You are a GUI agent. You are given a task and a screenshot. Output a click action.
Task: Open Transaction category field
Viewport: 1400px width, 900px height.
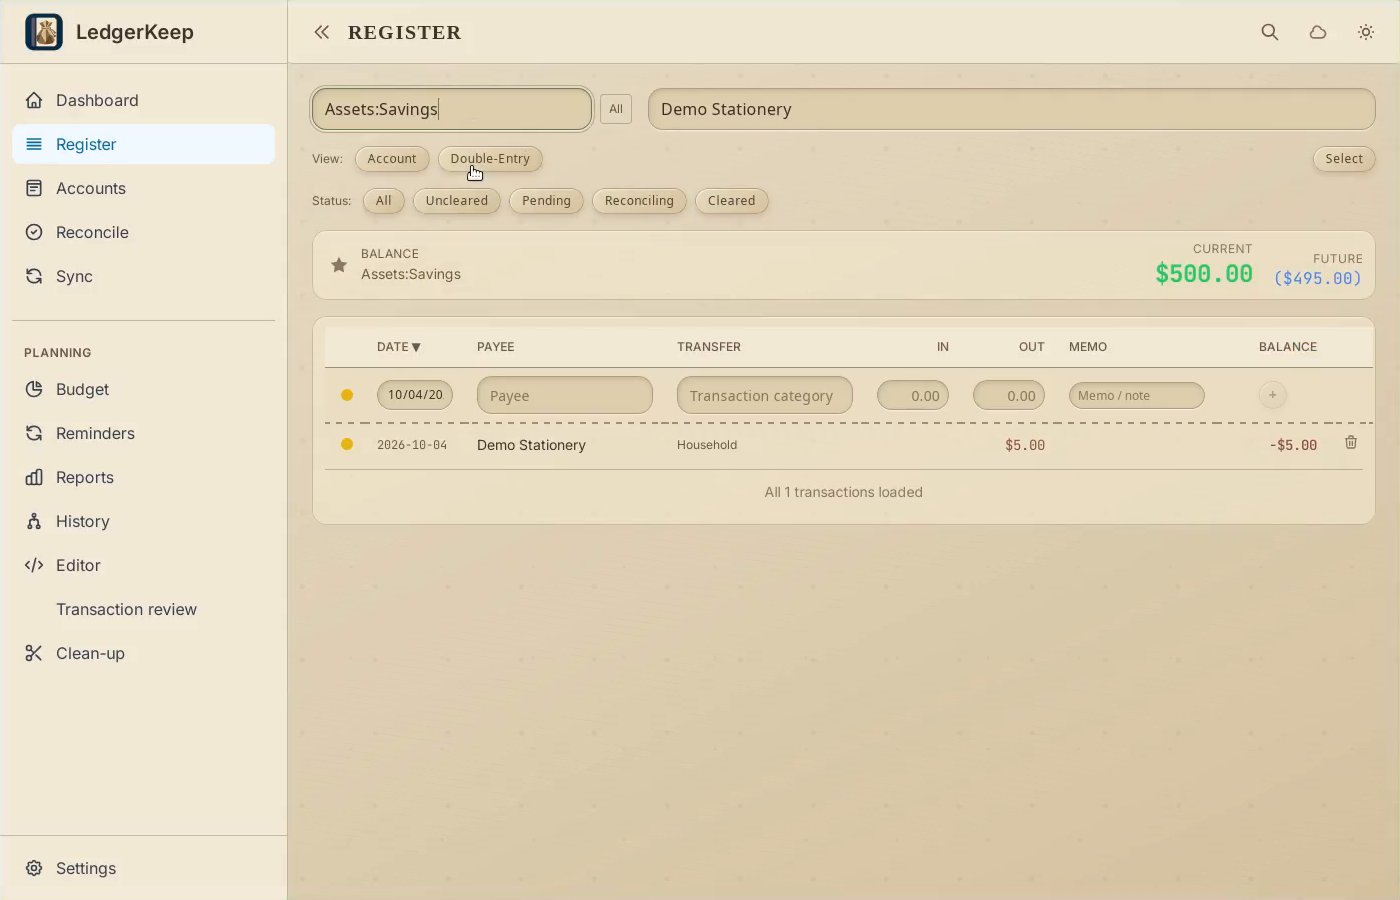click(x=765, y=395)
